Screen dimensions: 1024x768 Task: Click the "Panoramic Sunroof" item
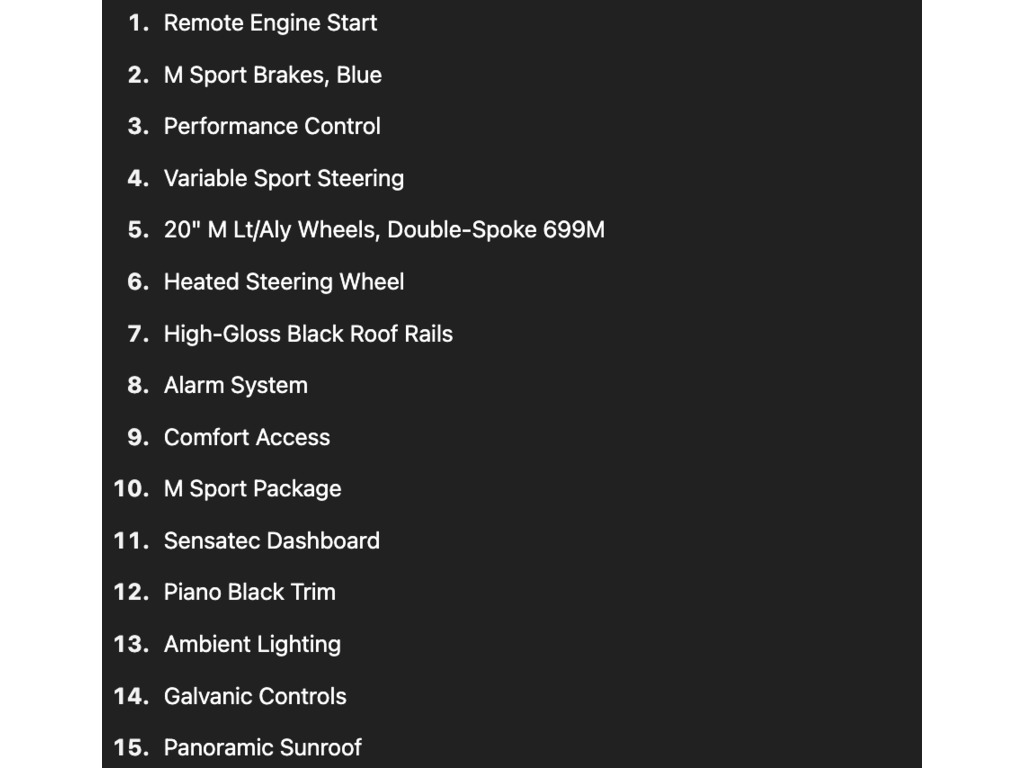coord(263,748)
